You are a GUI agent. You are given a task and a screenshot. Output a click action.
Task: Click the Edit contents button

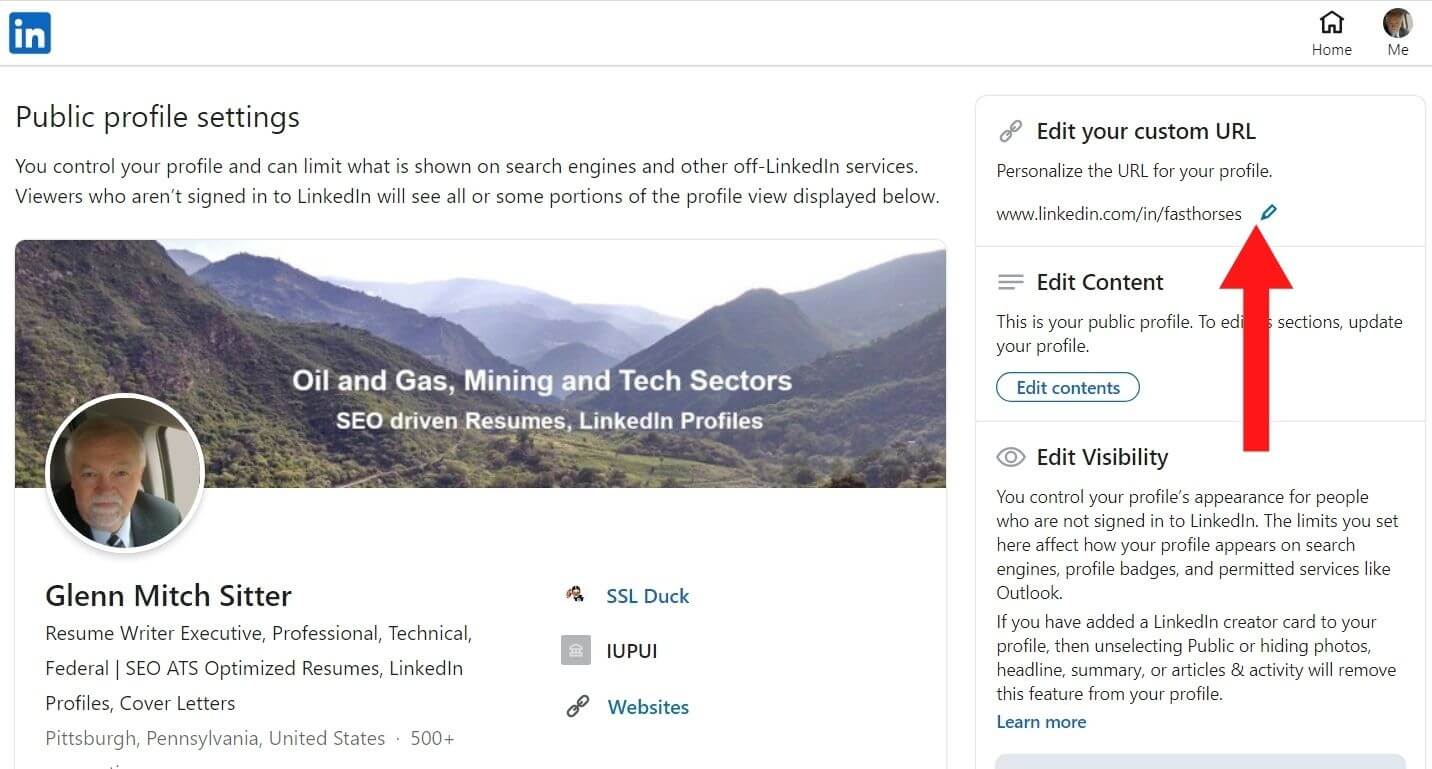1067,387
